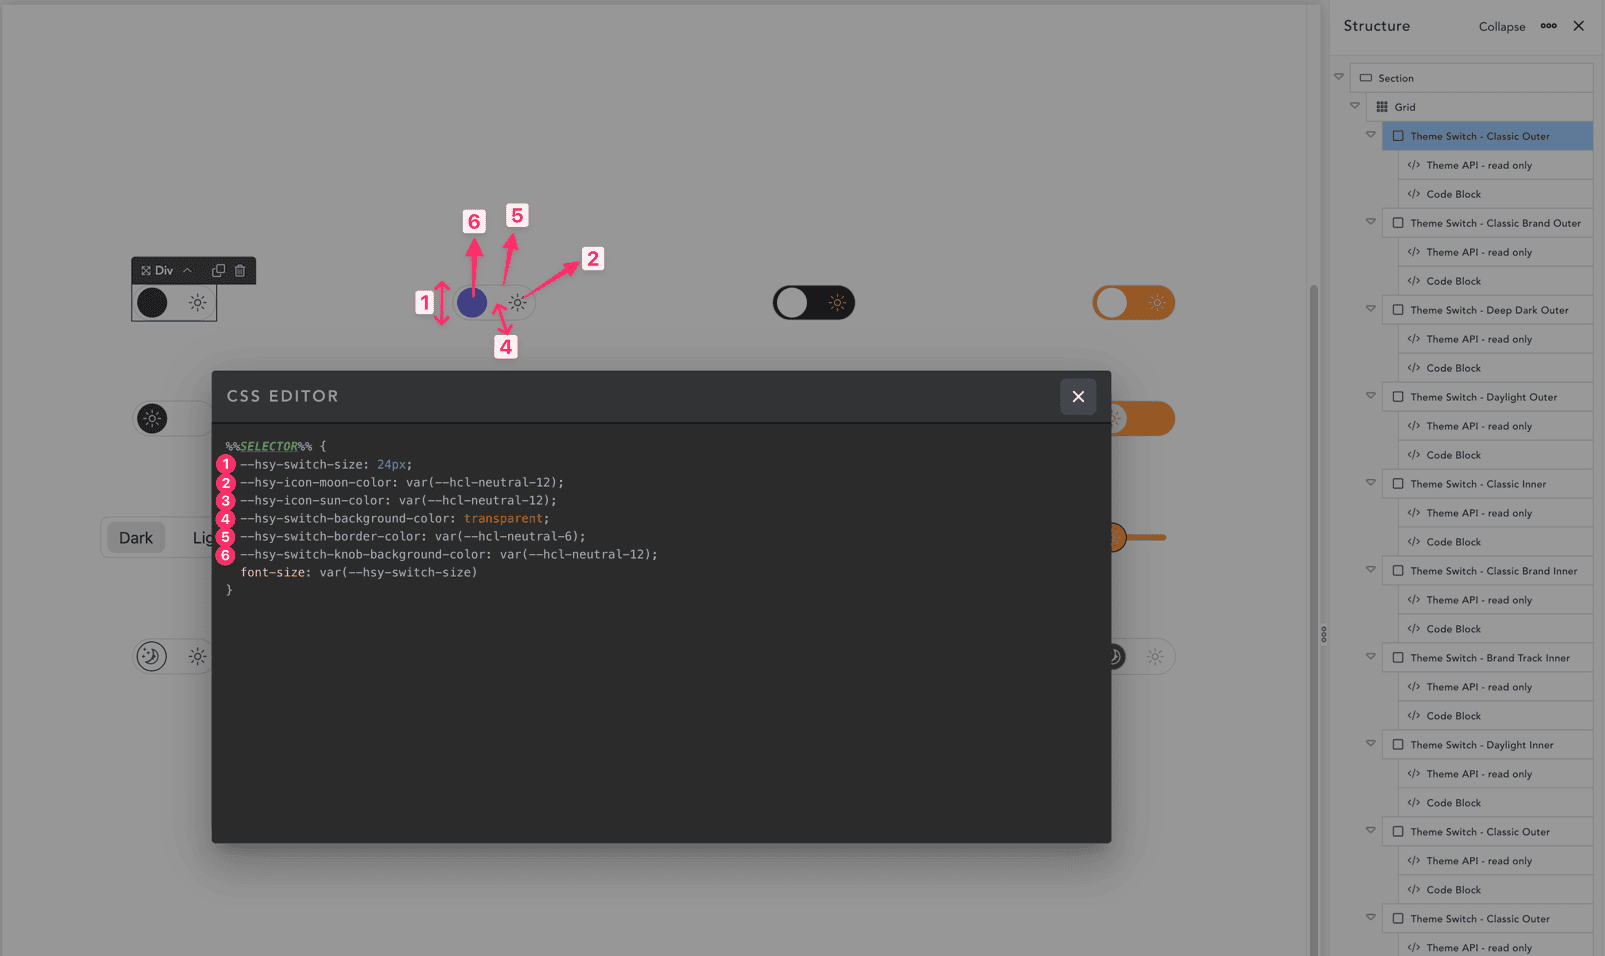Viewport: 1605px width, 956px height.
Task: Close the CSS Editor dialog
Action: point(1078,397)
